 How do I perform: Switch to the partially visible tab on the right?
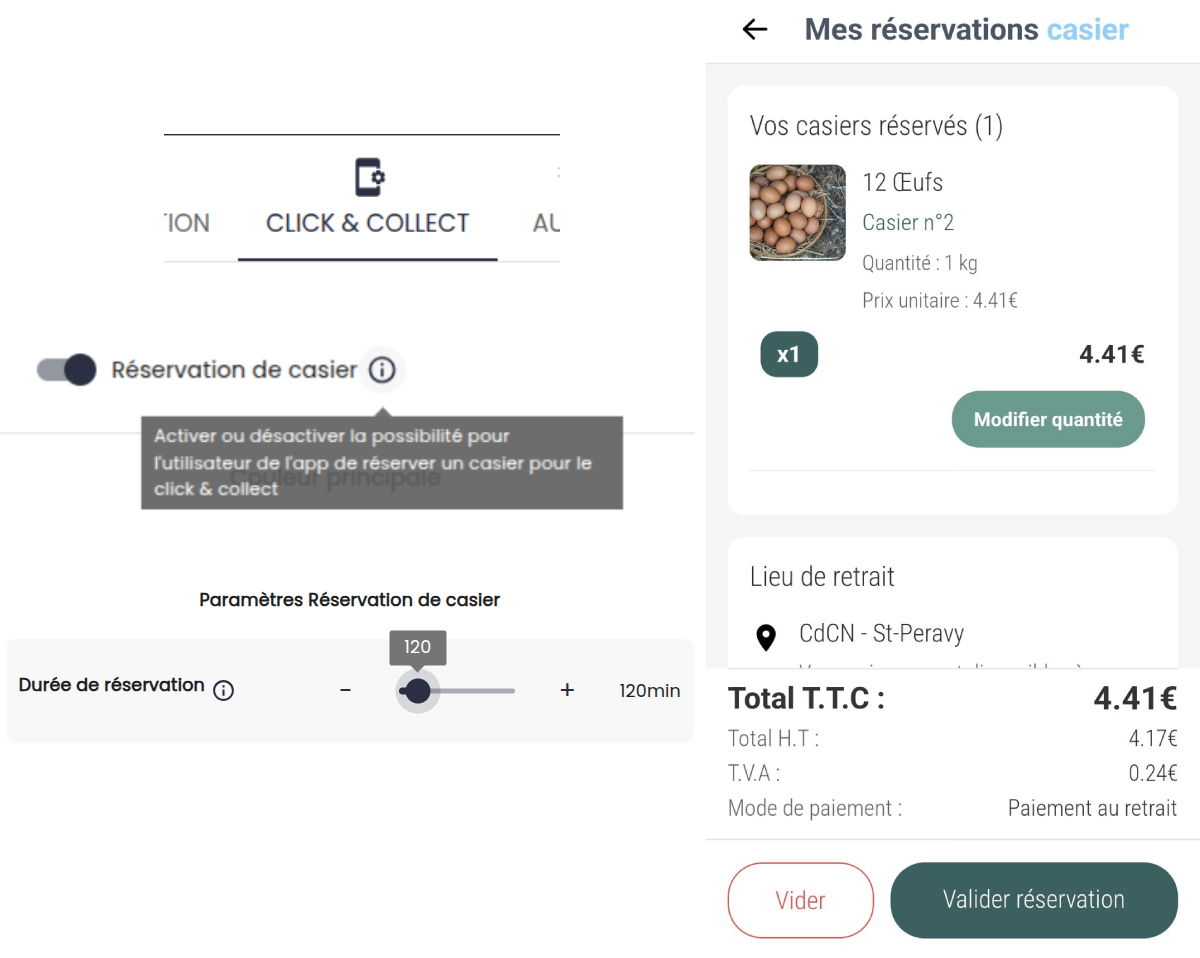point(546,222)
